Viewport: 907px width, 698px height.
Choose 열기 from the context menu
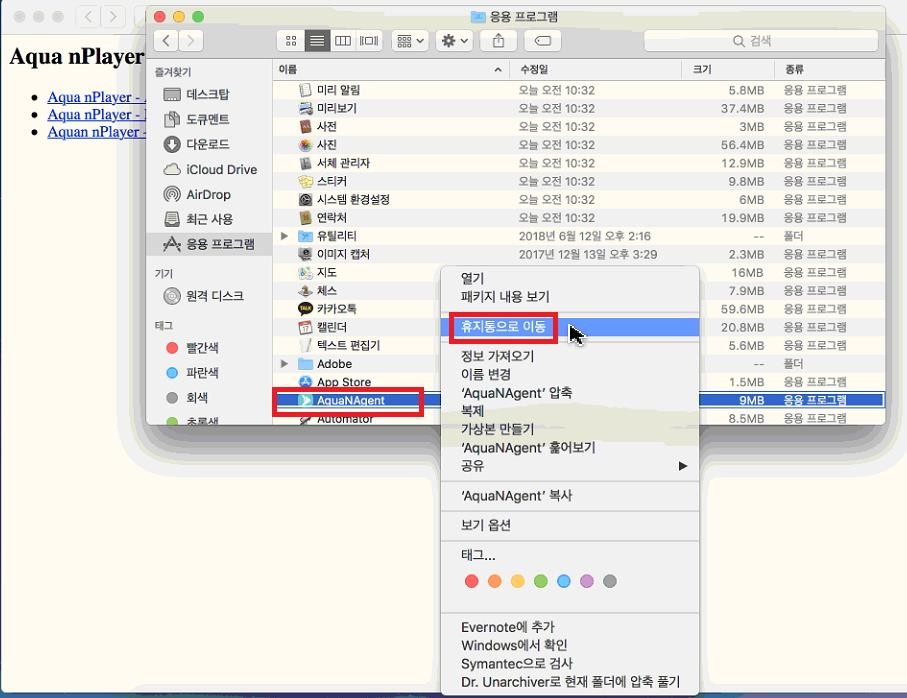[570, 278]
